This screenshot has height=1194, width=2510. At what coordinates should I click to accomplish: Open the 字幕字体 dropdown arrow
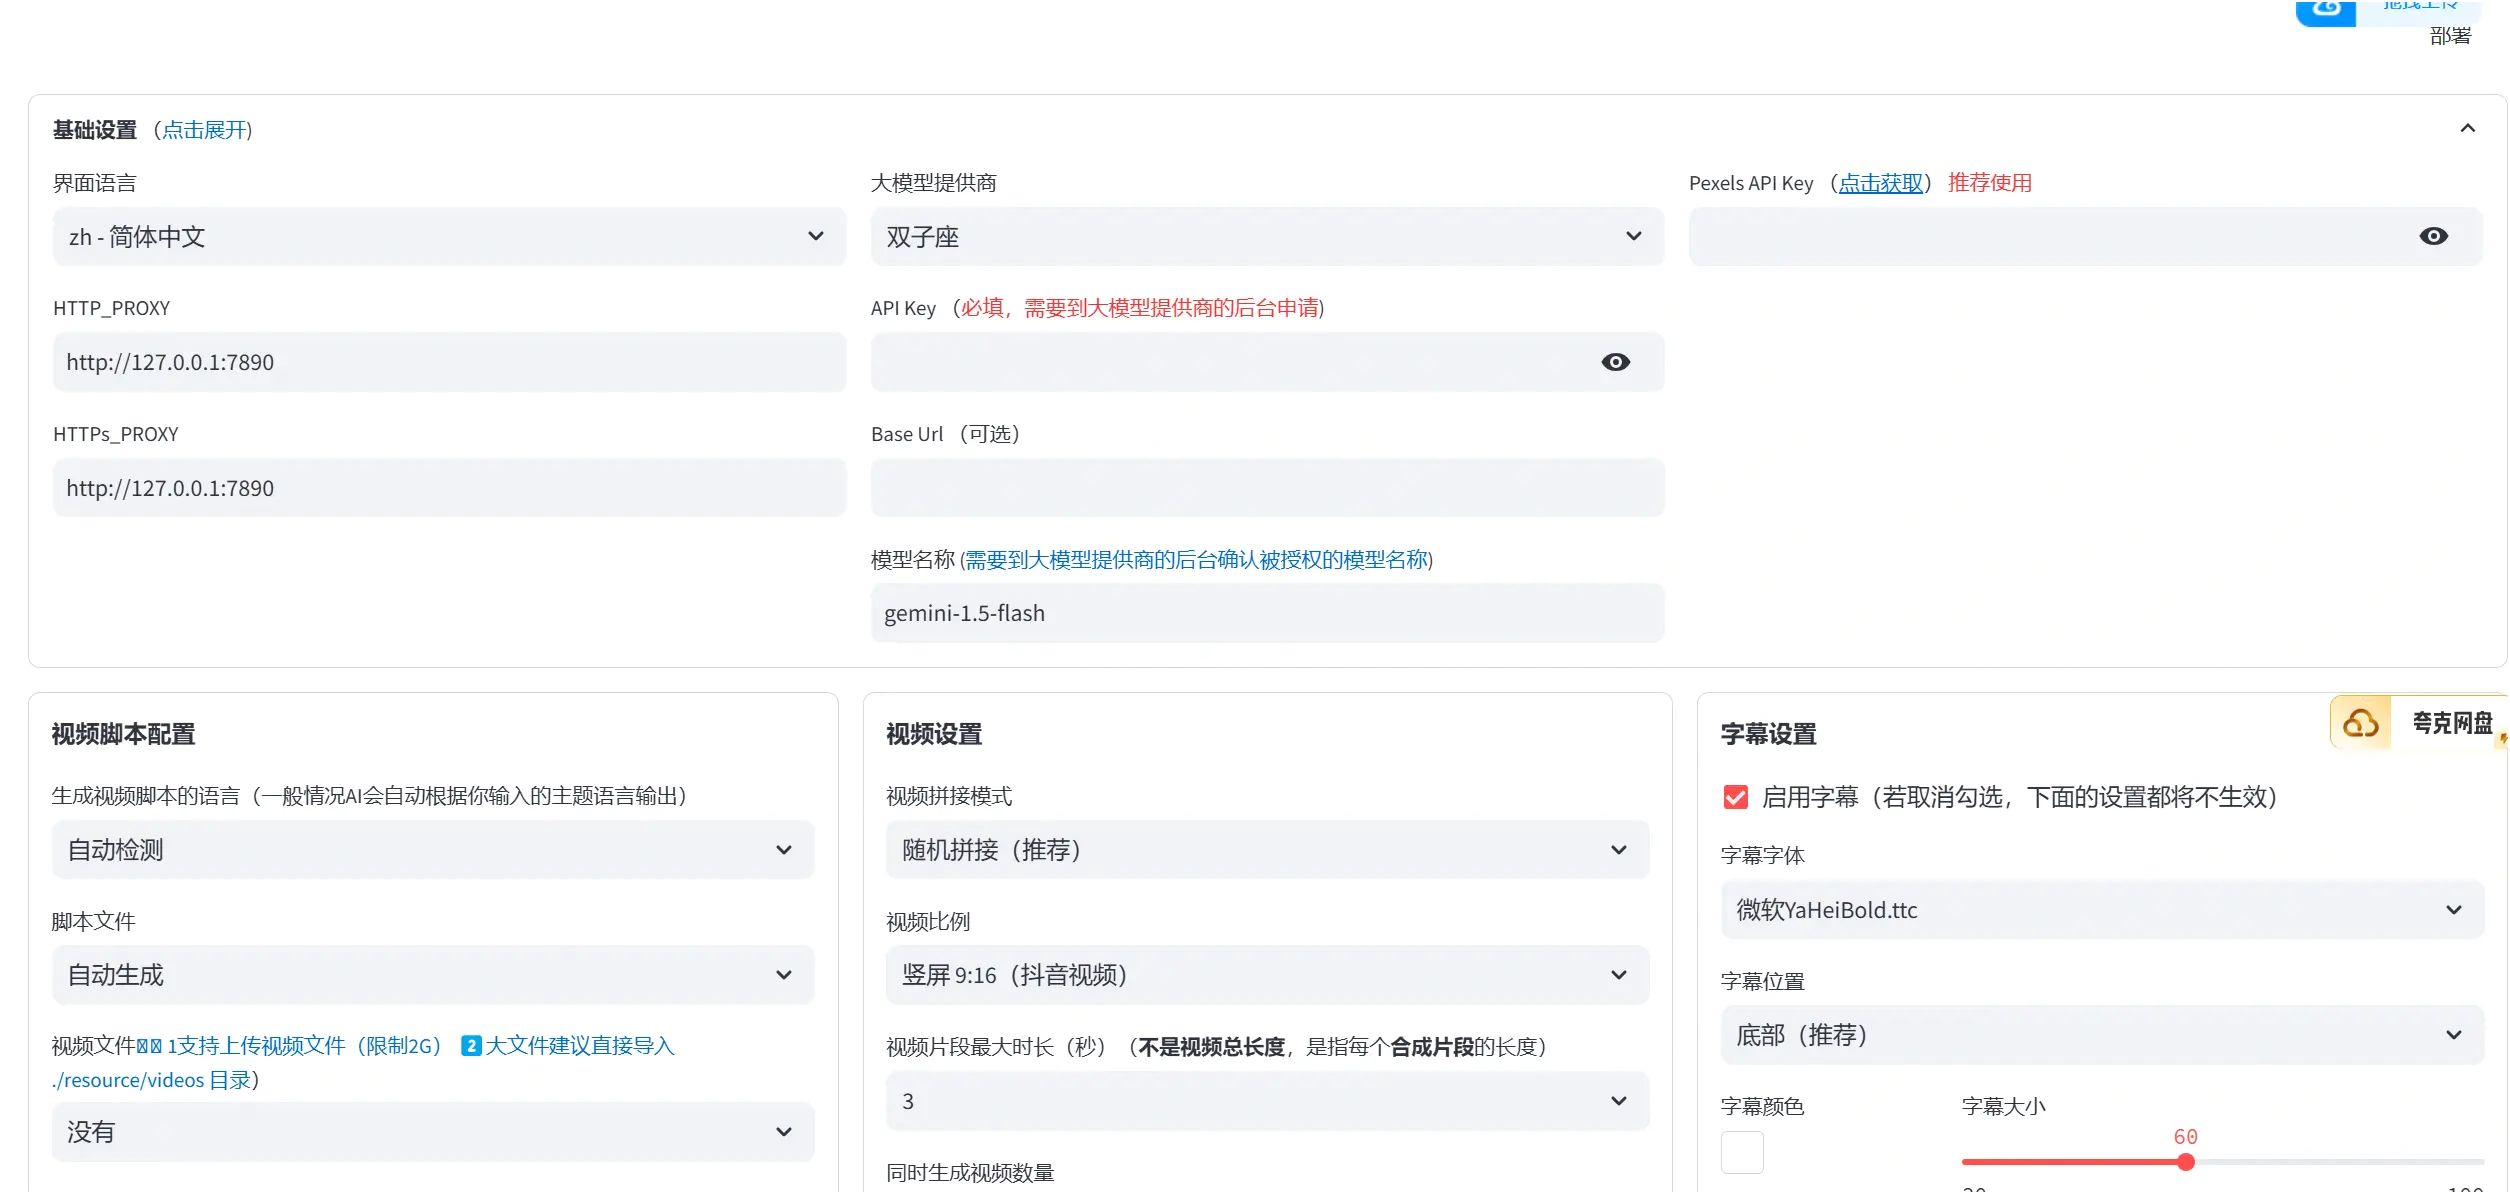(x=2453, y=910)
